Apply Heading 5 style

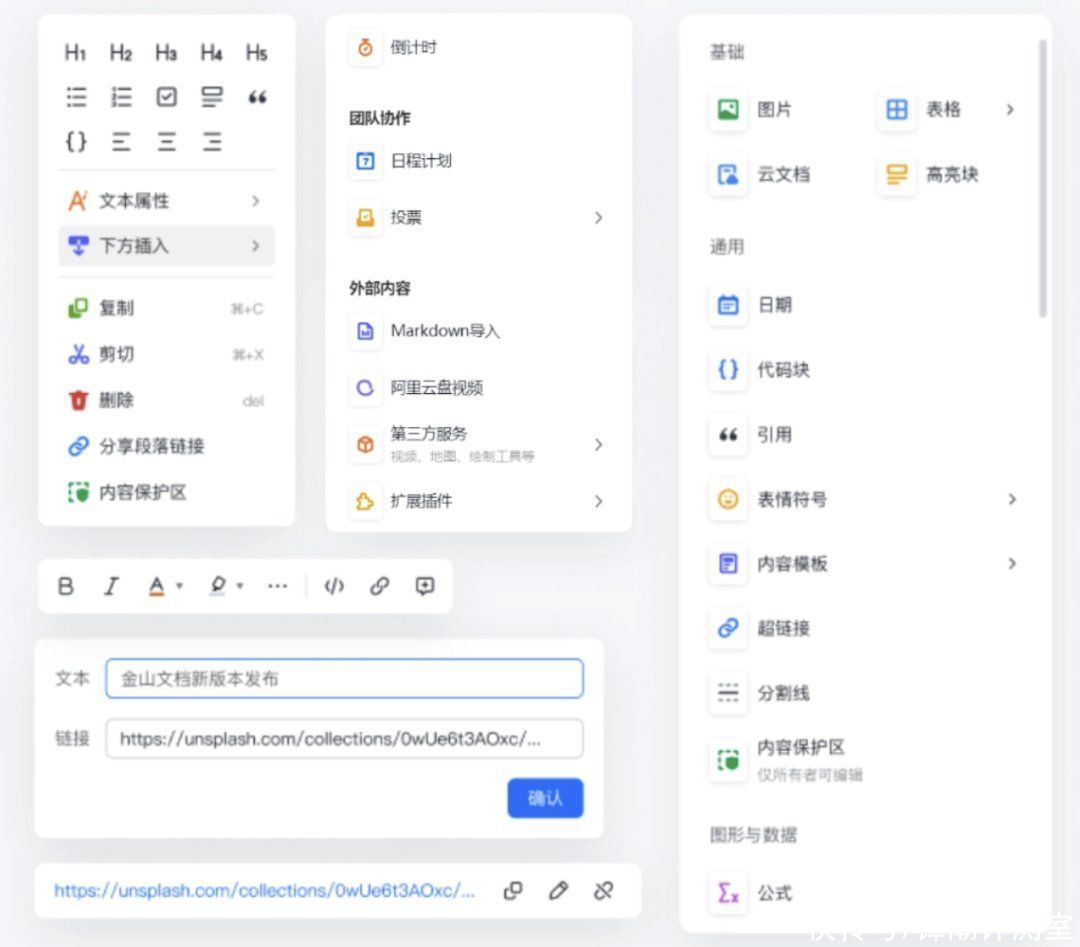[256, 52]
